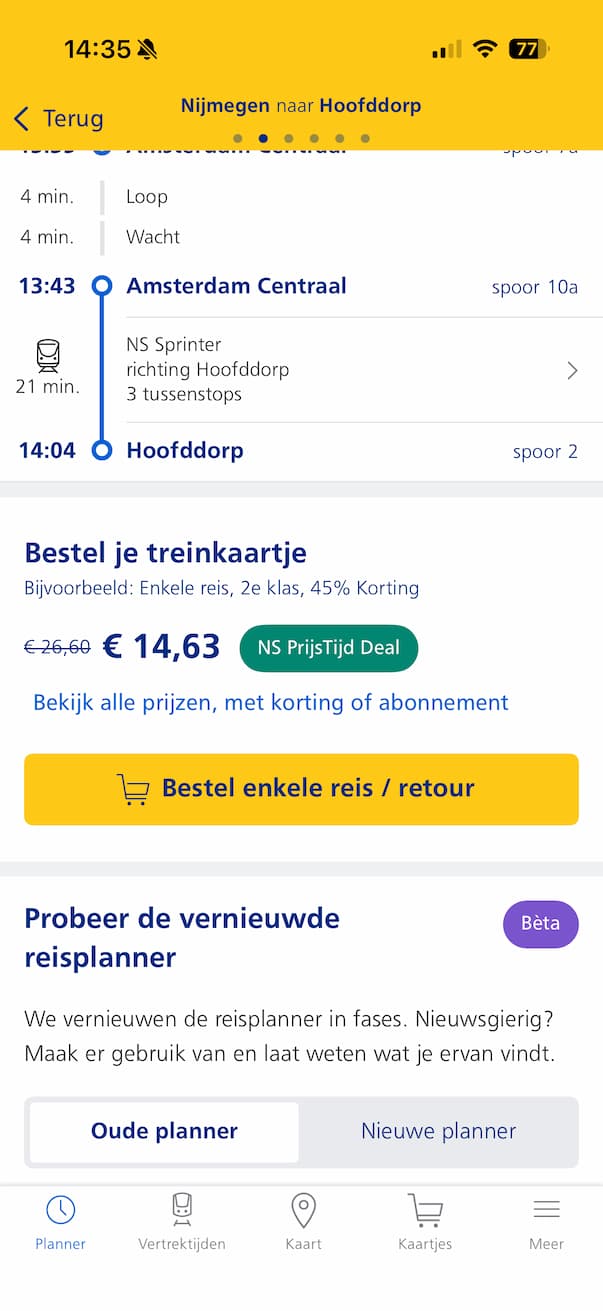Tap the Hoofddorp stop circle on the route line
This screenshot has width=603, height=1311.
pos(102,450)
